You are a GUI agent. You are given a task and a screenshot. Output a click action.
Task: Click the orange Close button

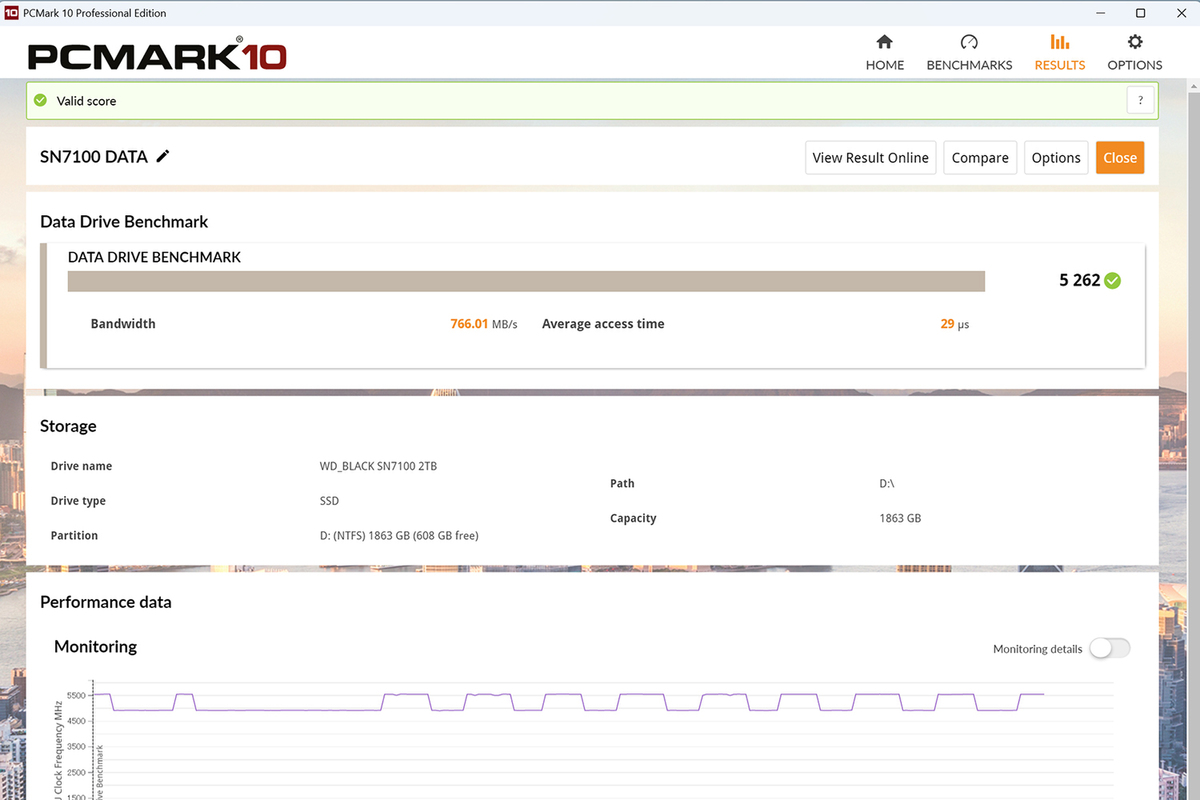1120,158
